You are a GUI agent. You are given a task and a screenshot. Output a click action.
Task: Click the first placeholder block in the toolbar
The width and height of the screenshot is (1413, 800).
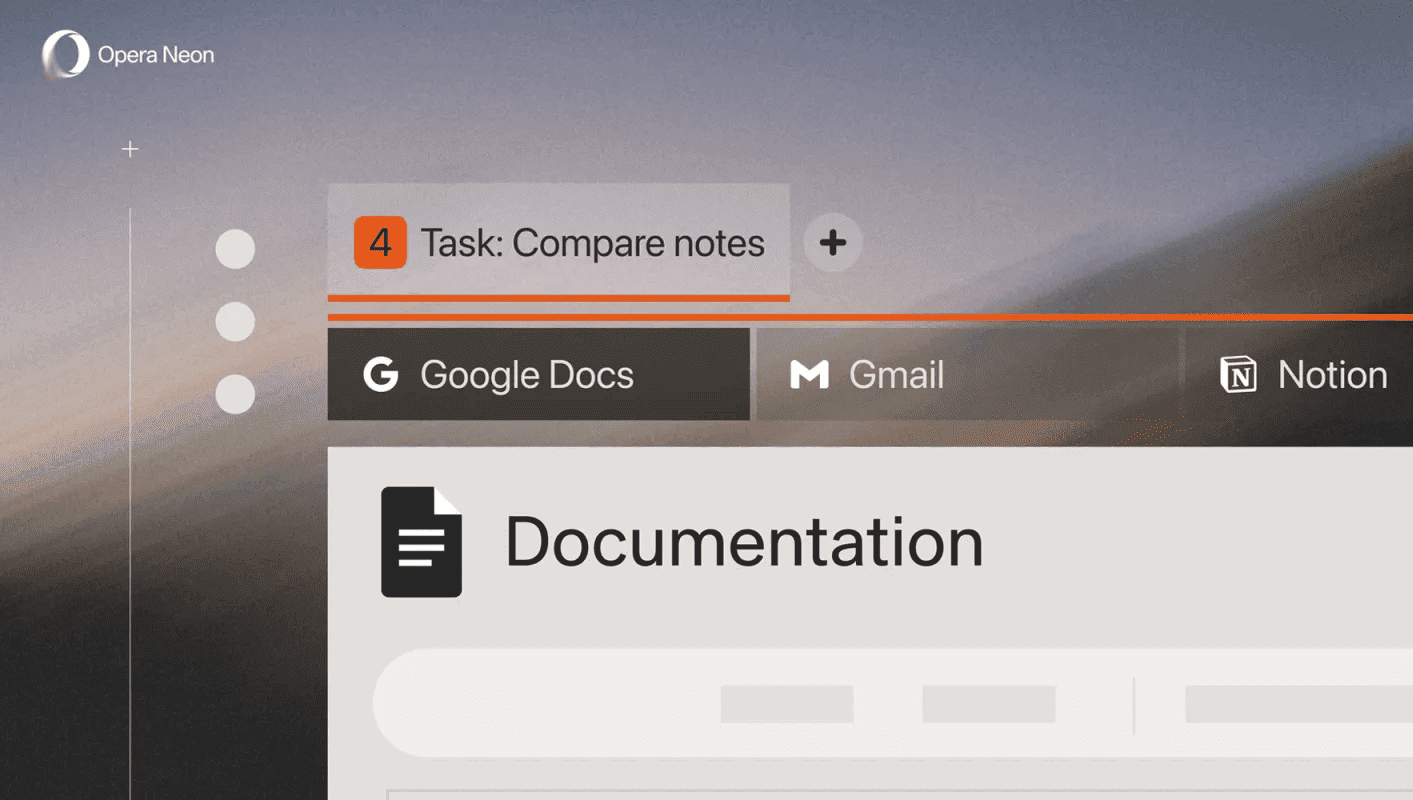click(x=787, y=704)
